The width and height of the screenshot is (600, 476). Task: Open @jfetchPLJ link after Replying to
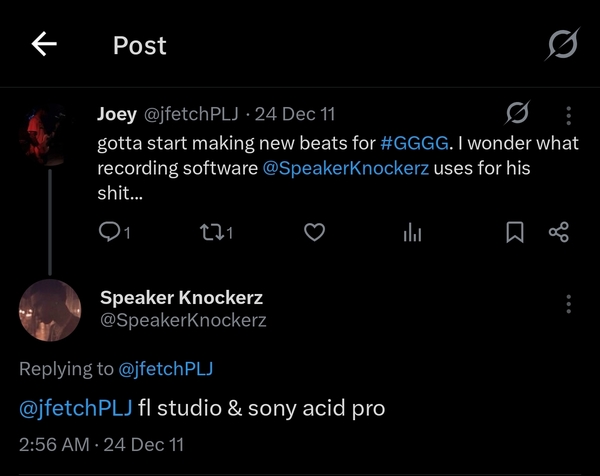(x=165, y=369)
